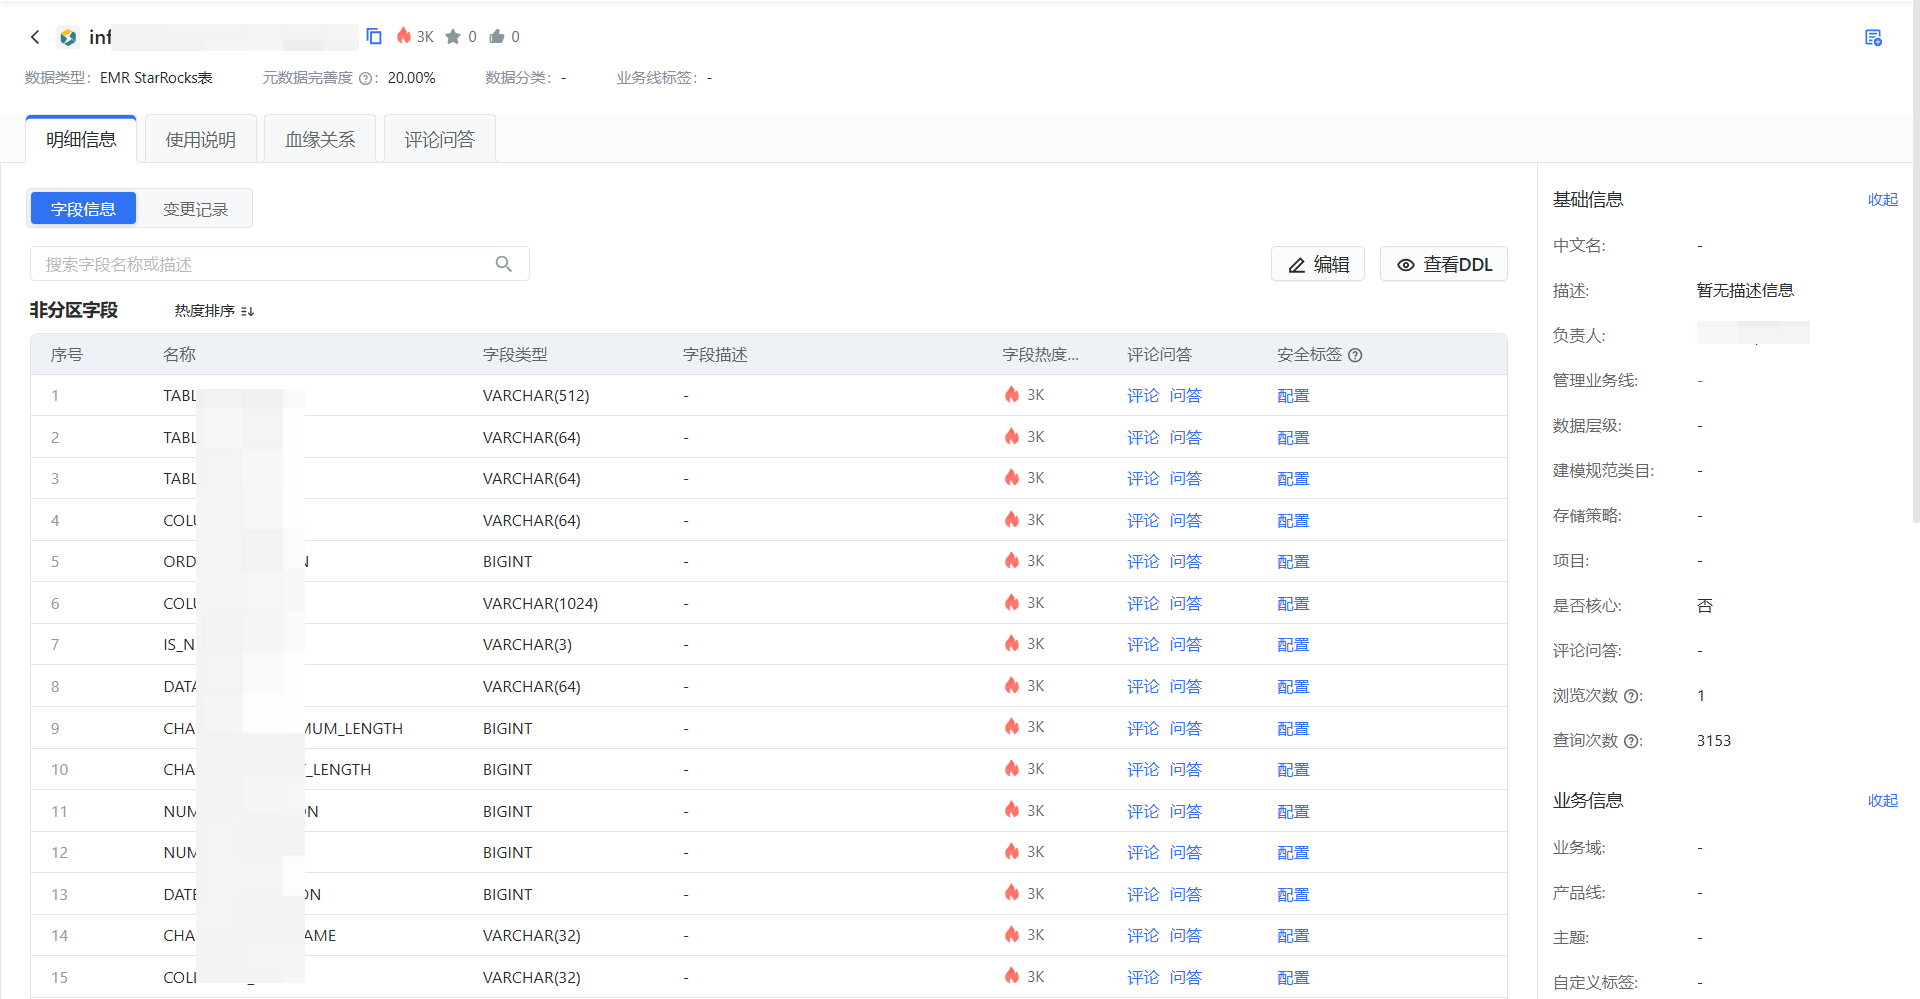This screenshot has height=999, width=1920.
Task: Click the flame icon in row 1
Action: (x=1012, y=395)
